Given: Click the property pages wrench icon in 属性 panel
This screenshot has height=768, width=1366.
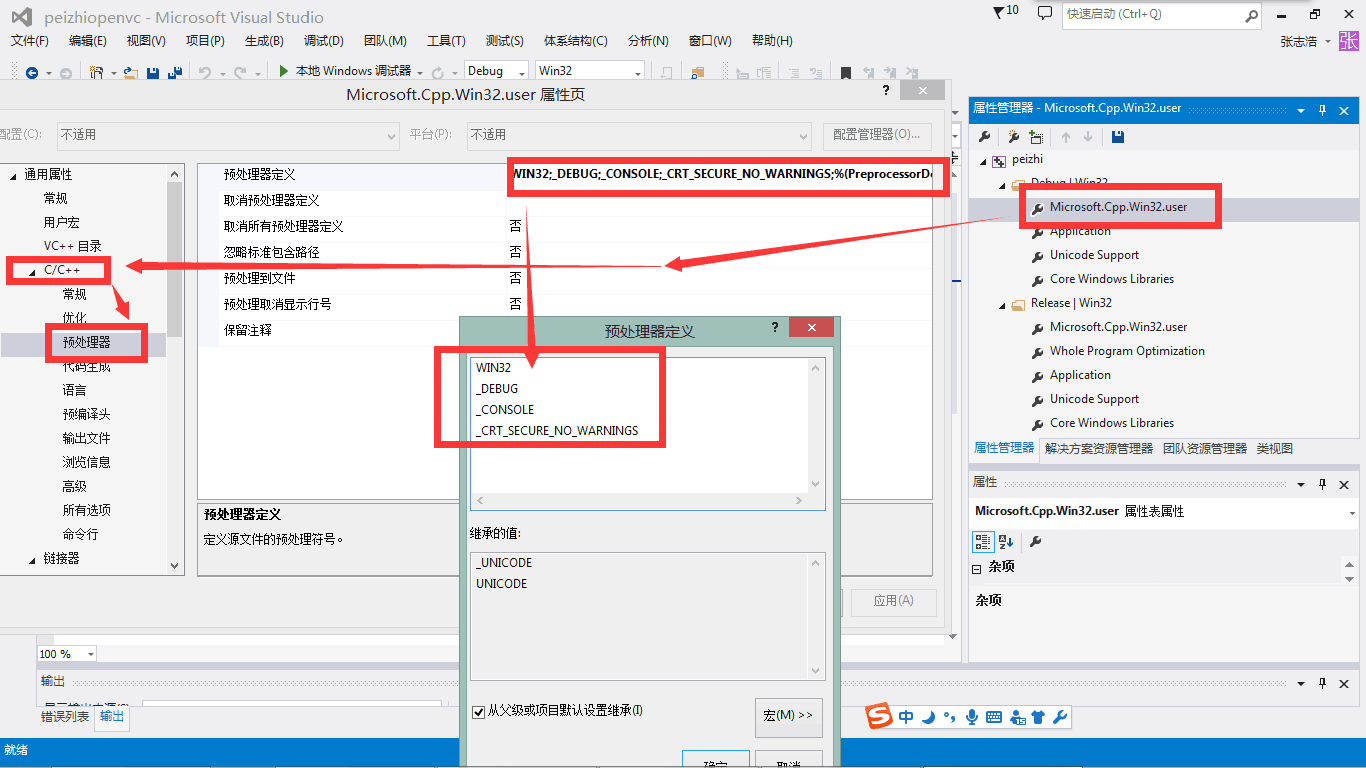Looking at the screenshot, I should 1036,541.
